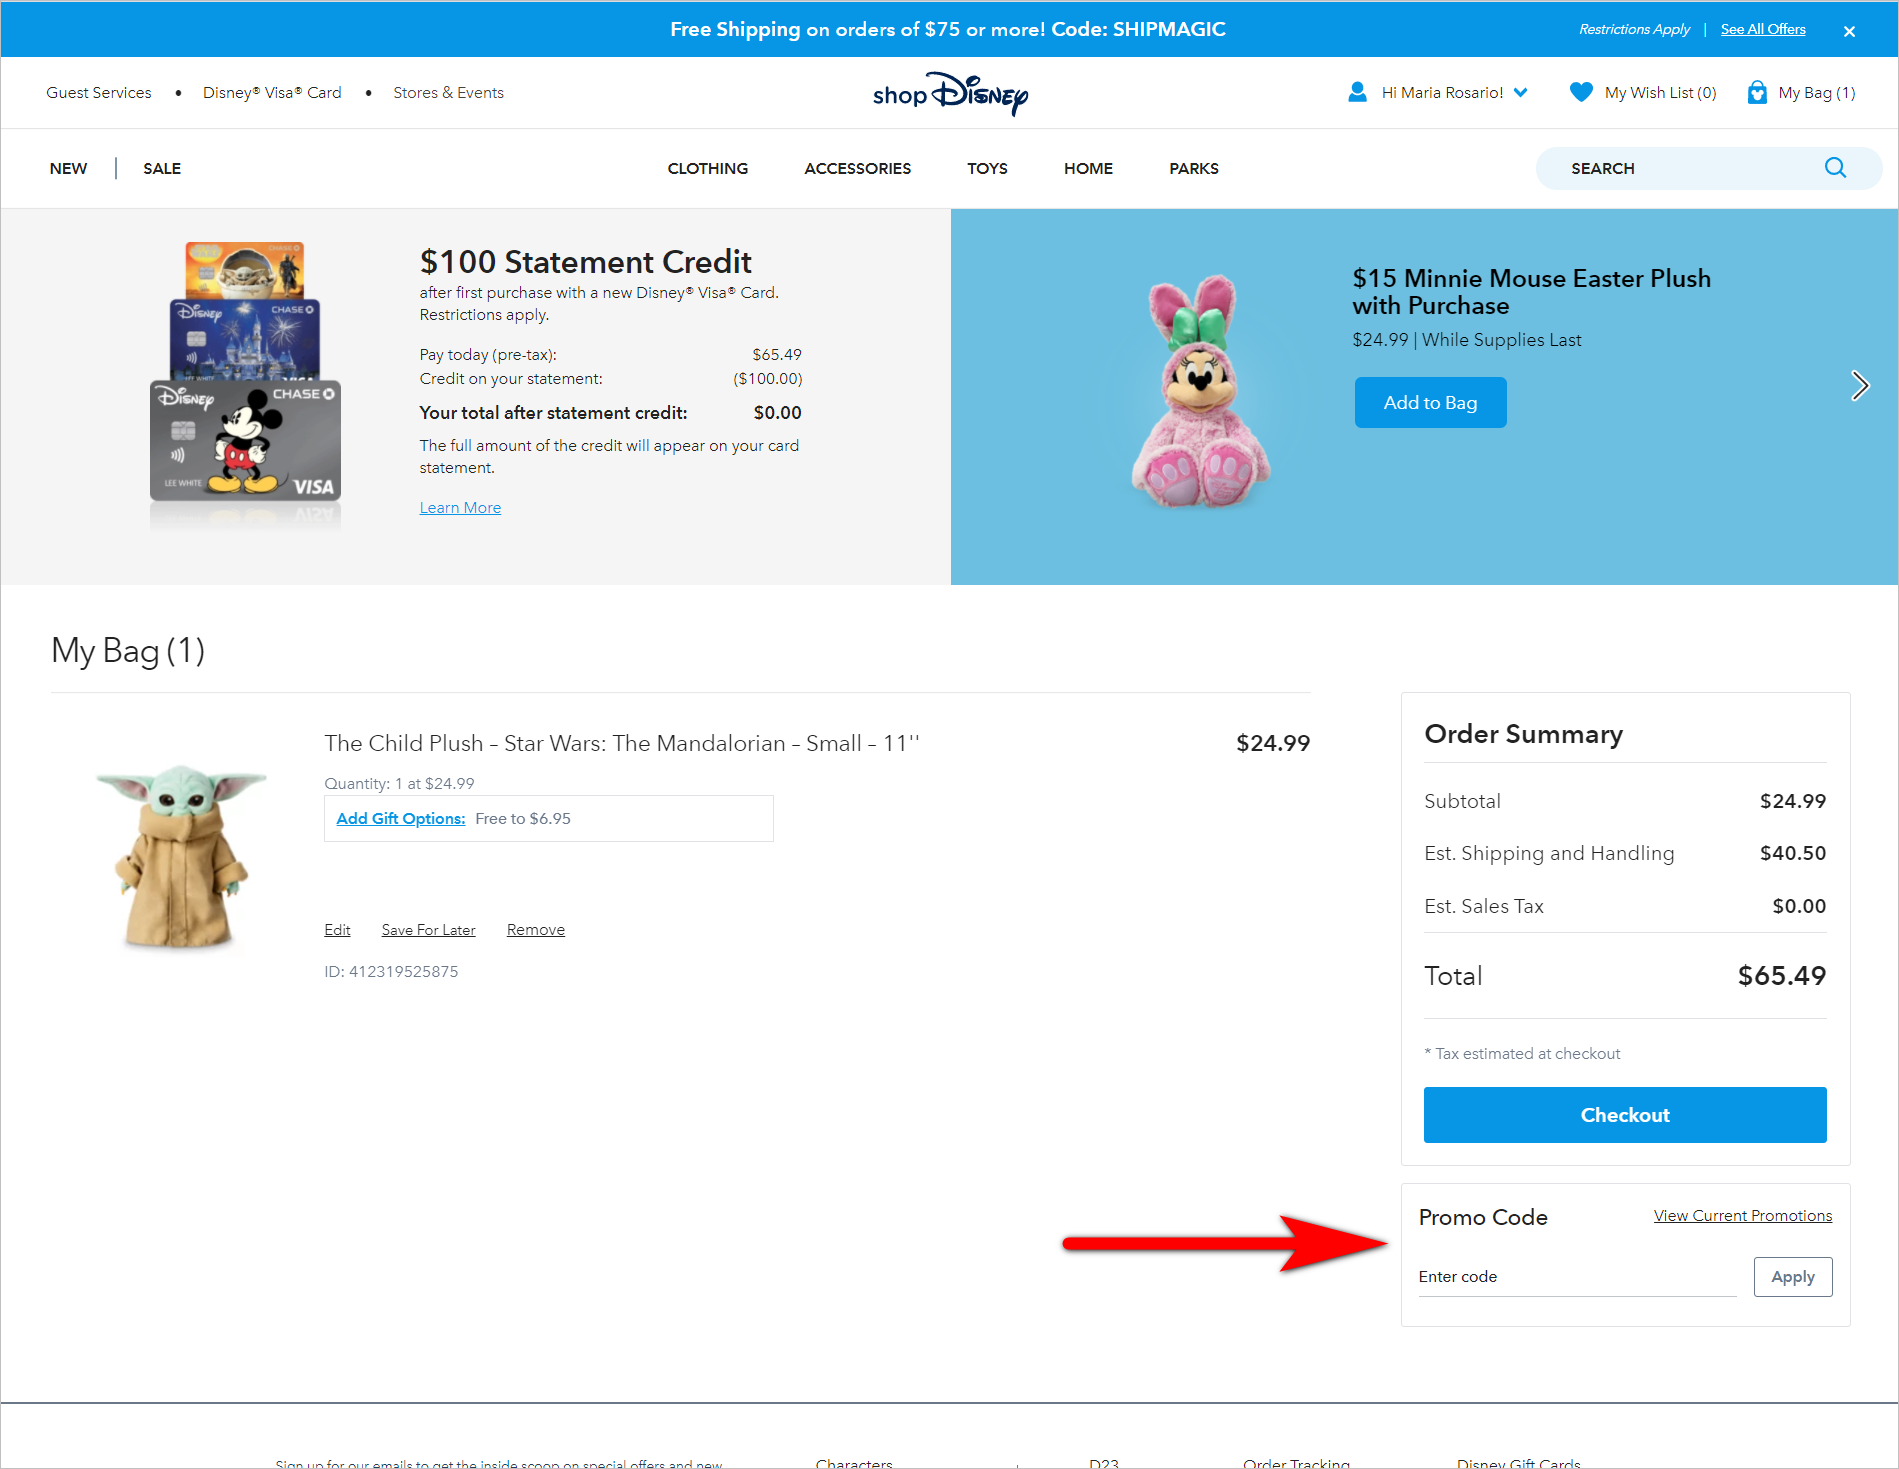
Task: Open the TOYS menu
Action: click(987, 168)
